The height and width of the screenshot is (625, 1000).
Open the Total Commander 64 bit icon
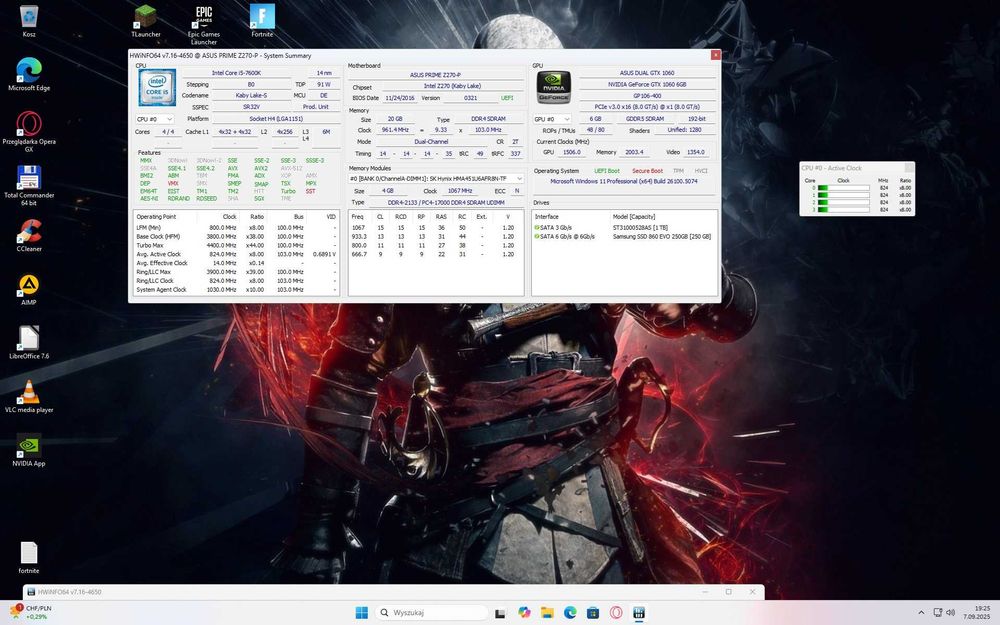29,185
